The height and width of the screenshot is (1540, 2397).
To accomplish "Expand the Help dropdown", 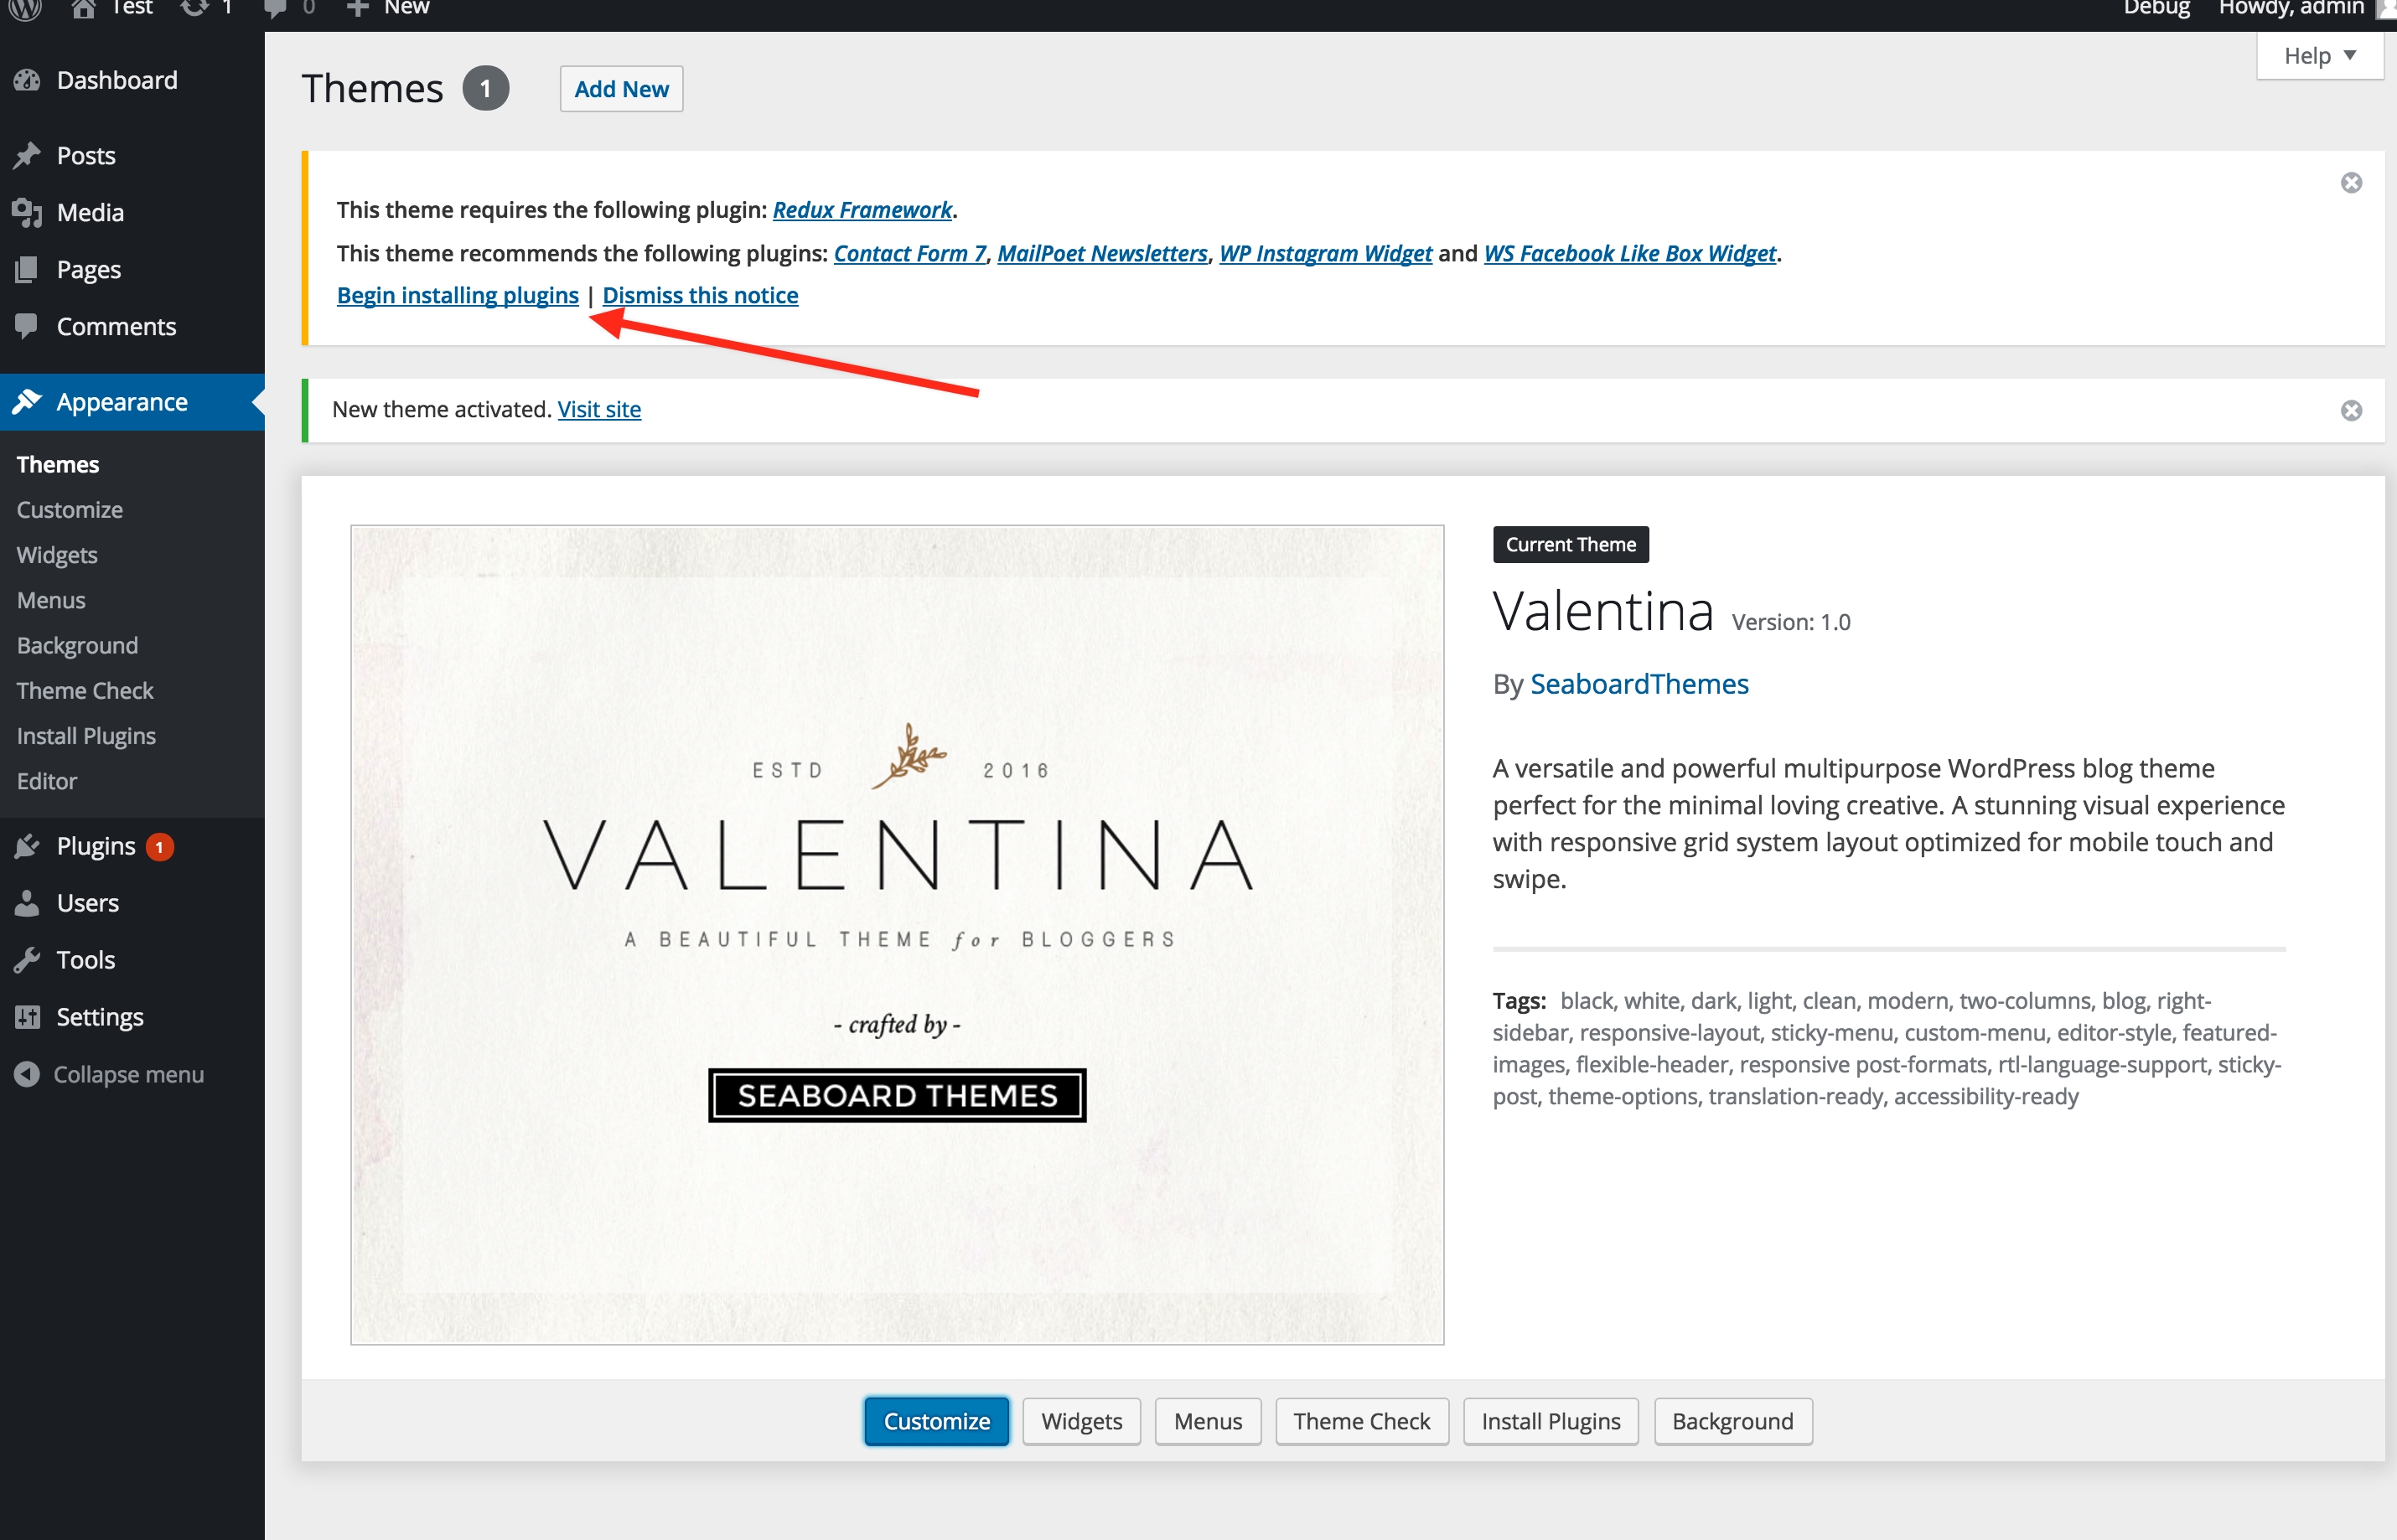I will pos(2320,56).
